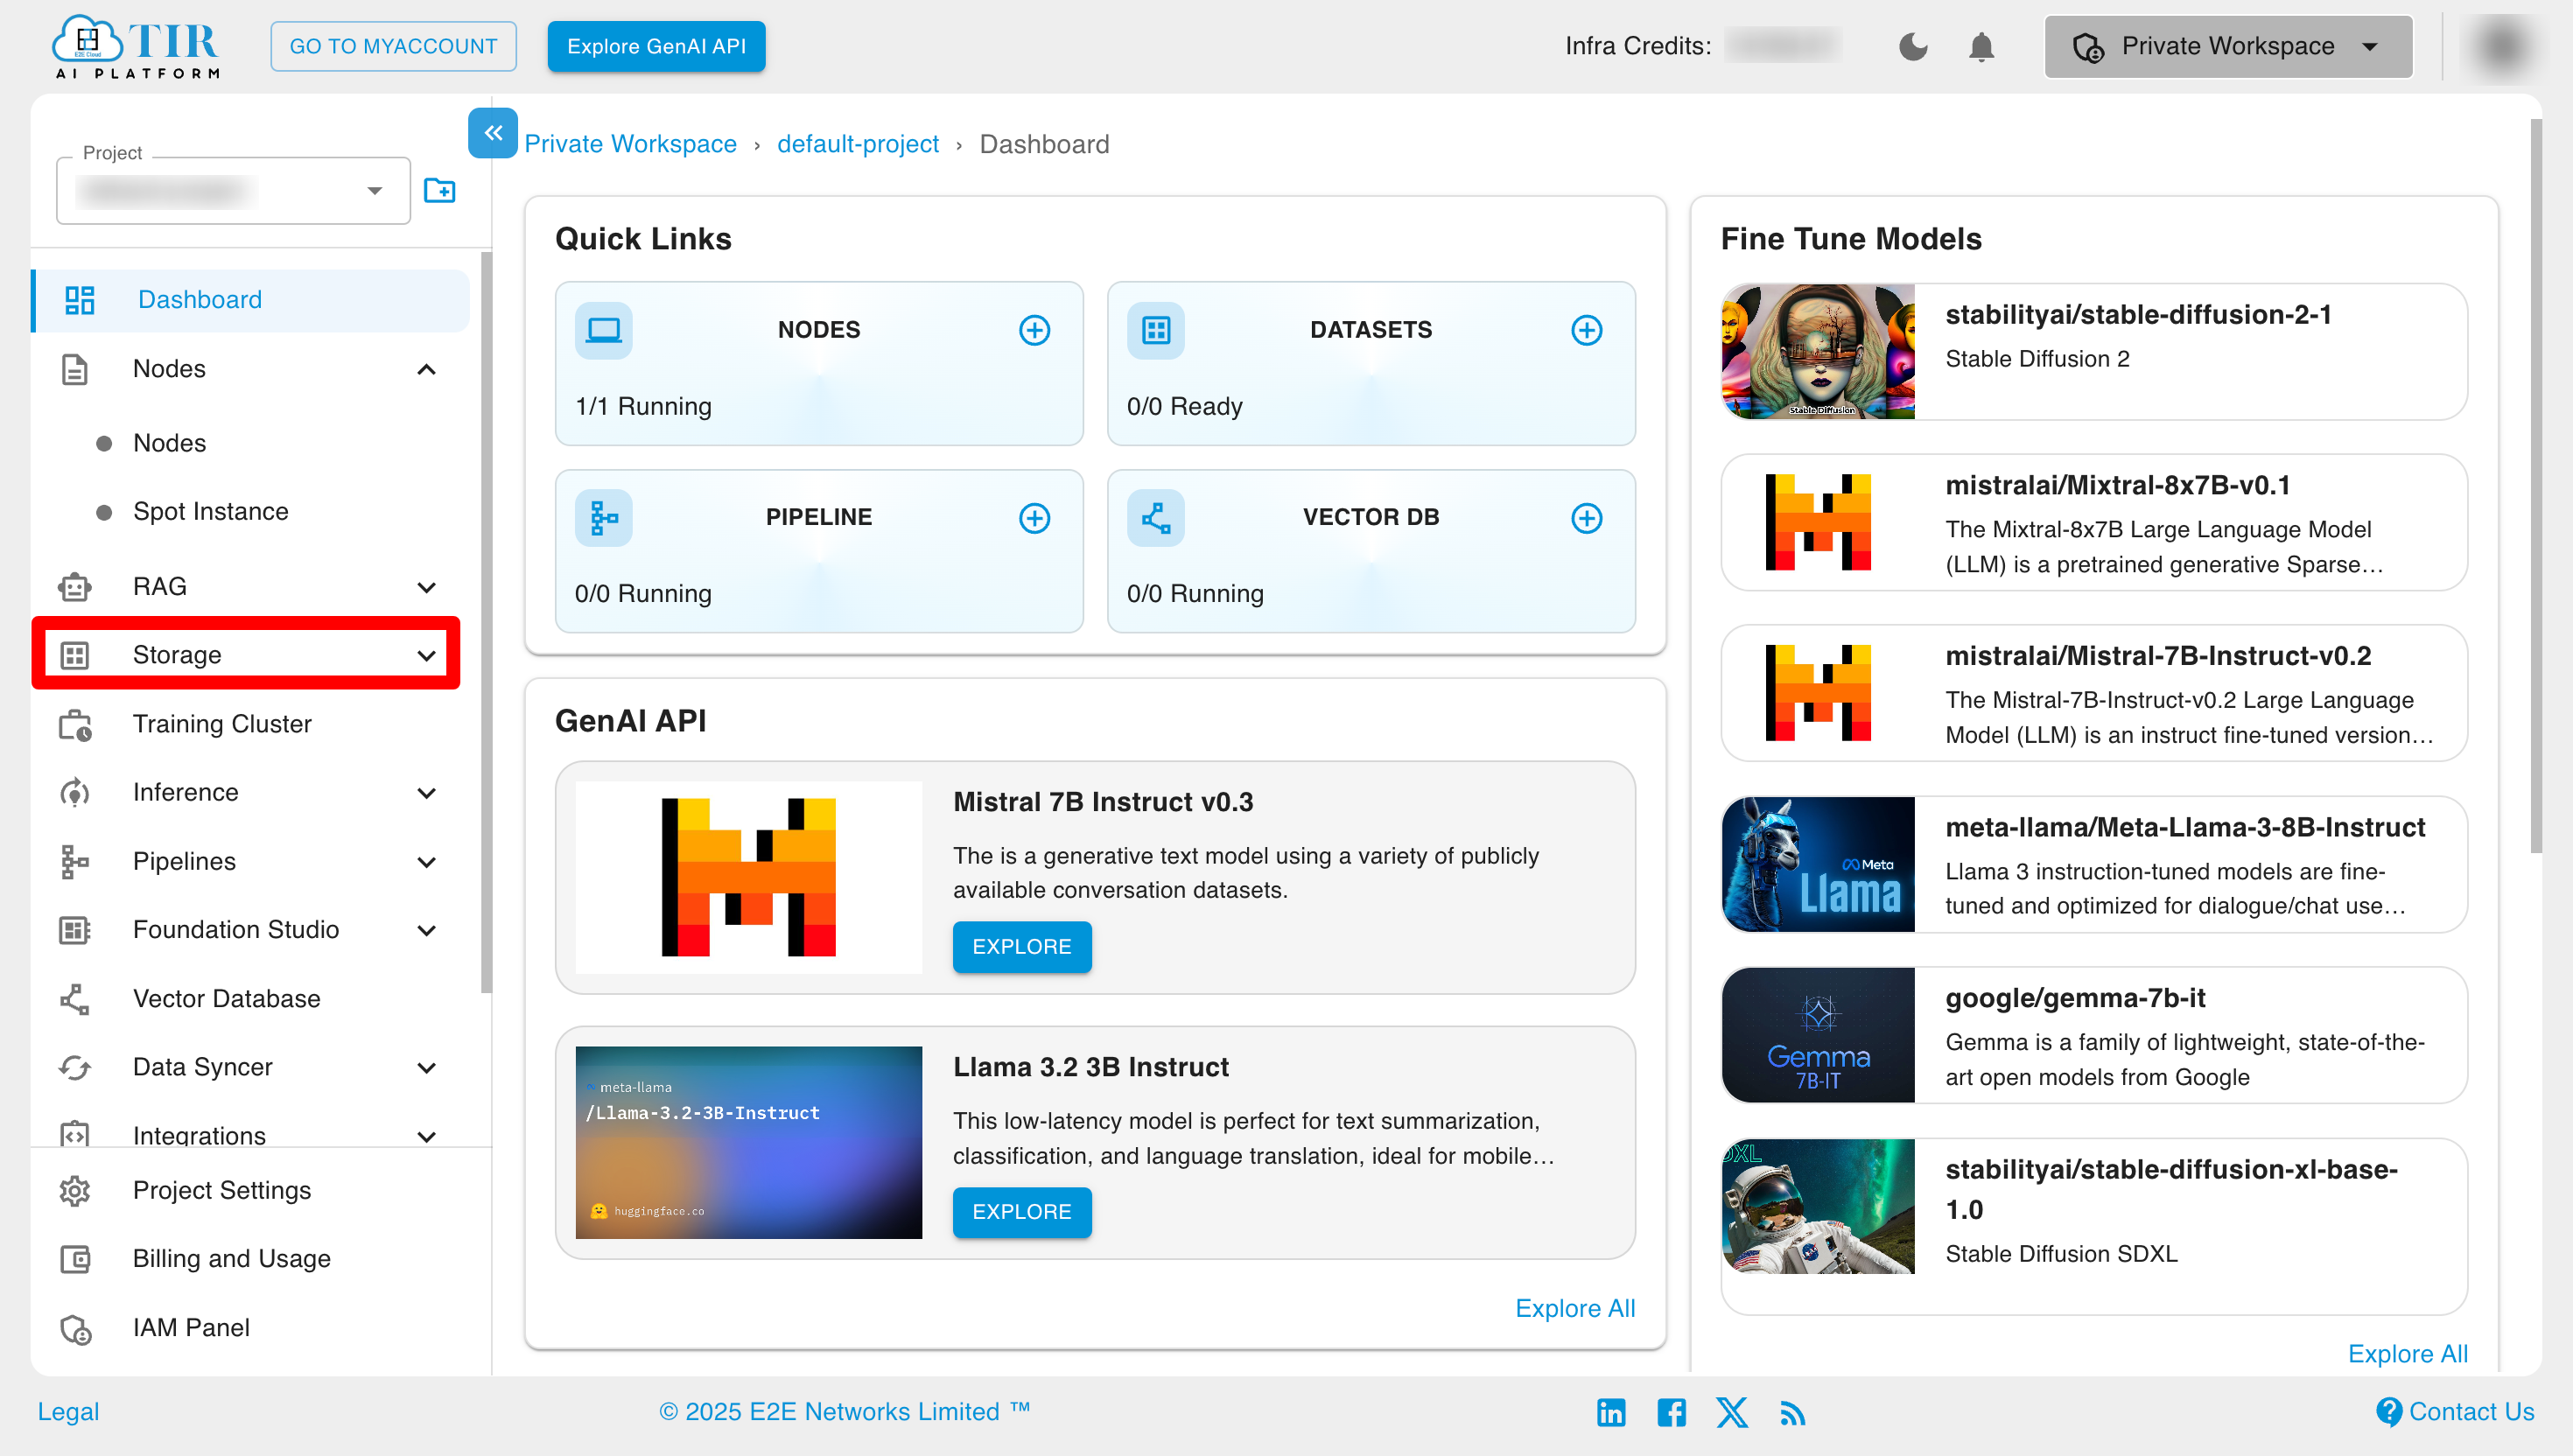Image resolution: width=2573 pixels, height=1456 pixels.
Task: Click Explore All under GenAI API
Action: coord(1575,1309)
